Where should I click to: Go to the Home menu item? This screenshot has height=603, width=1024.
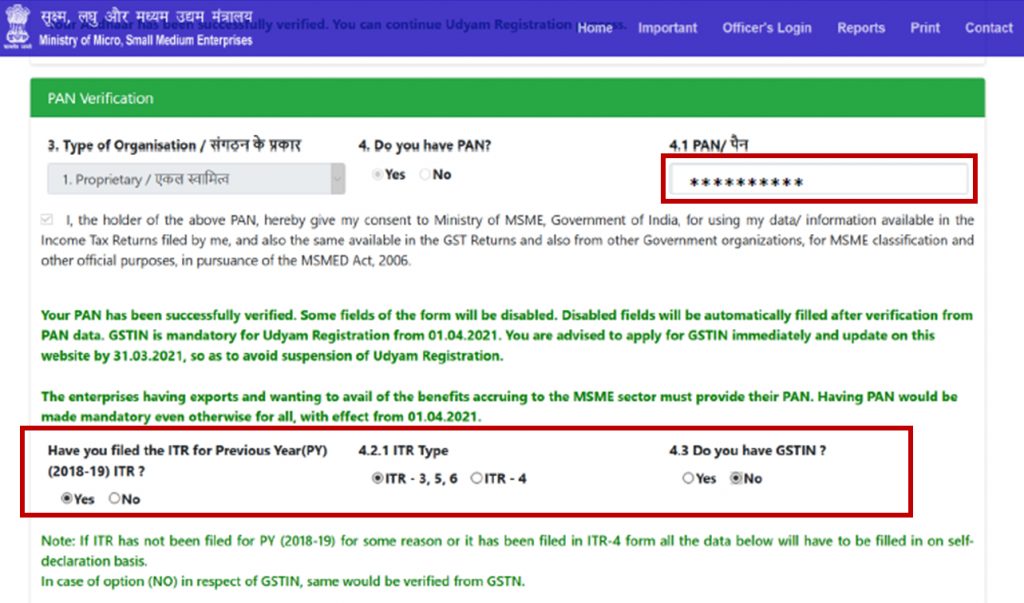click(x=594, y=28)
